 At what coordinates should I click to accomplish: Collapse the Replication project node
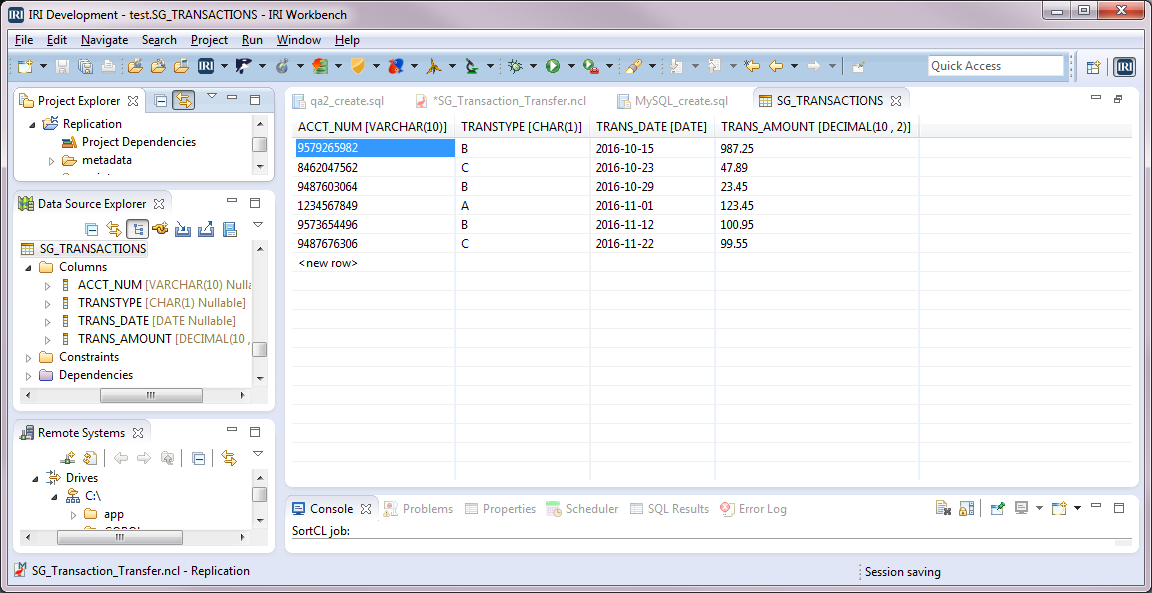click(x=32, y=125)
